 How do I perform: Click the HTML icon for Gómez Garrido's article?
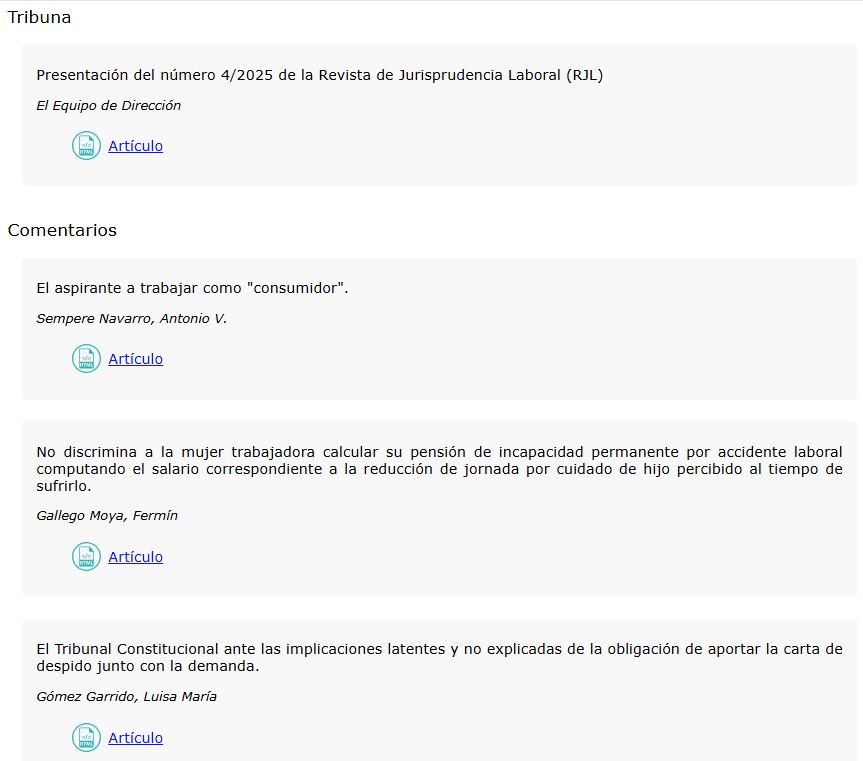[86, 737]
